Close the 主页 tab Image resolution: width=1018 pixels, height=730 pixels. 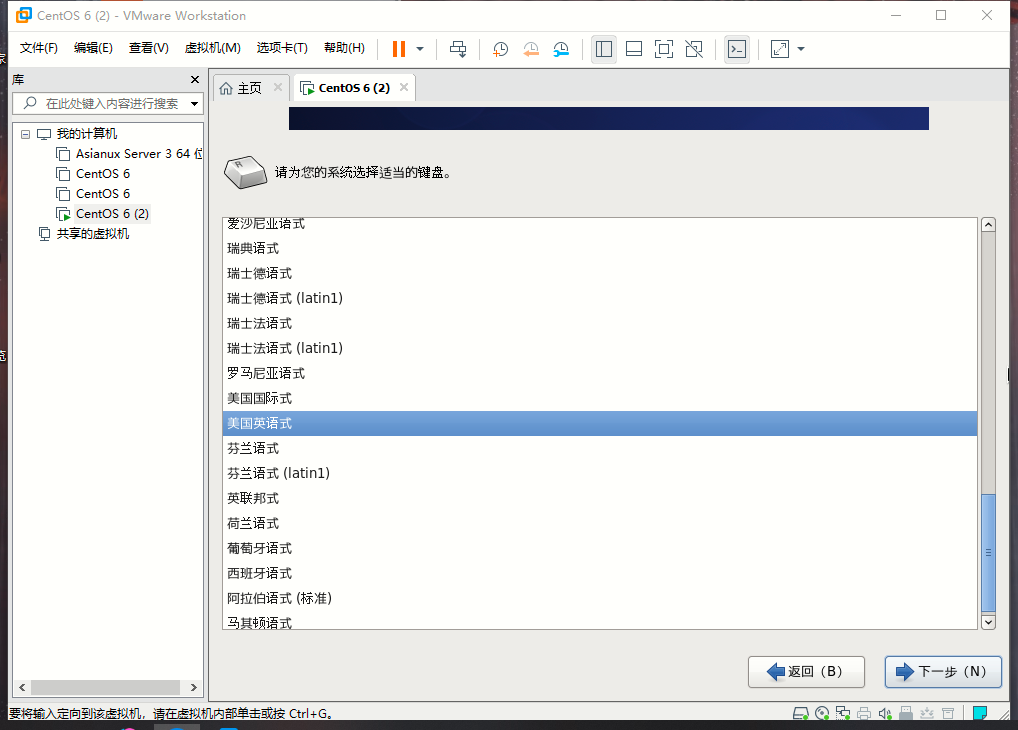tap(278, 87)
